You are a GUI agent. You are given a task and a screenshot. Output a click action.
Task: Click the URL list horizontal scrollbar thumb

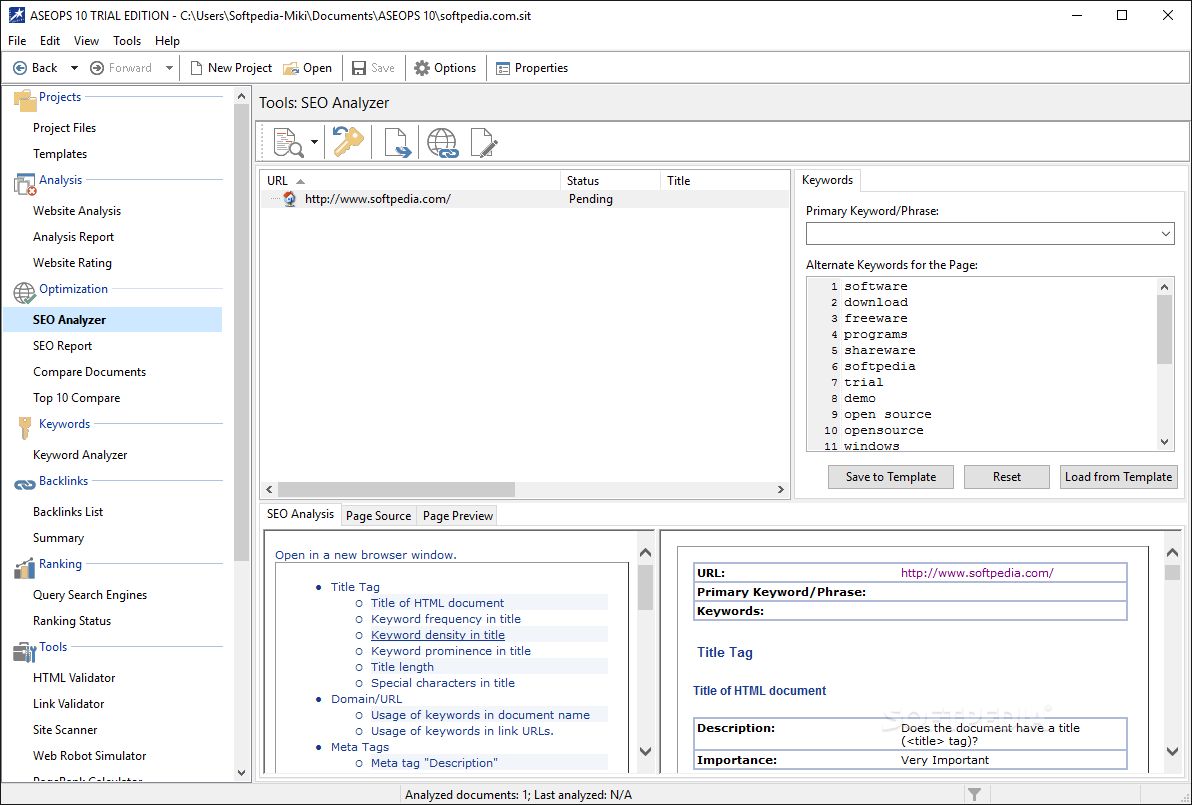pyautogui.click(x=397, y=490)
